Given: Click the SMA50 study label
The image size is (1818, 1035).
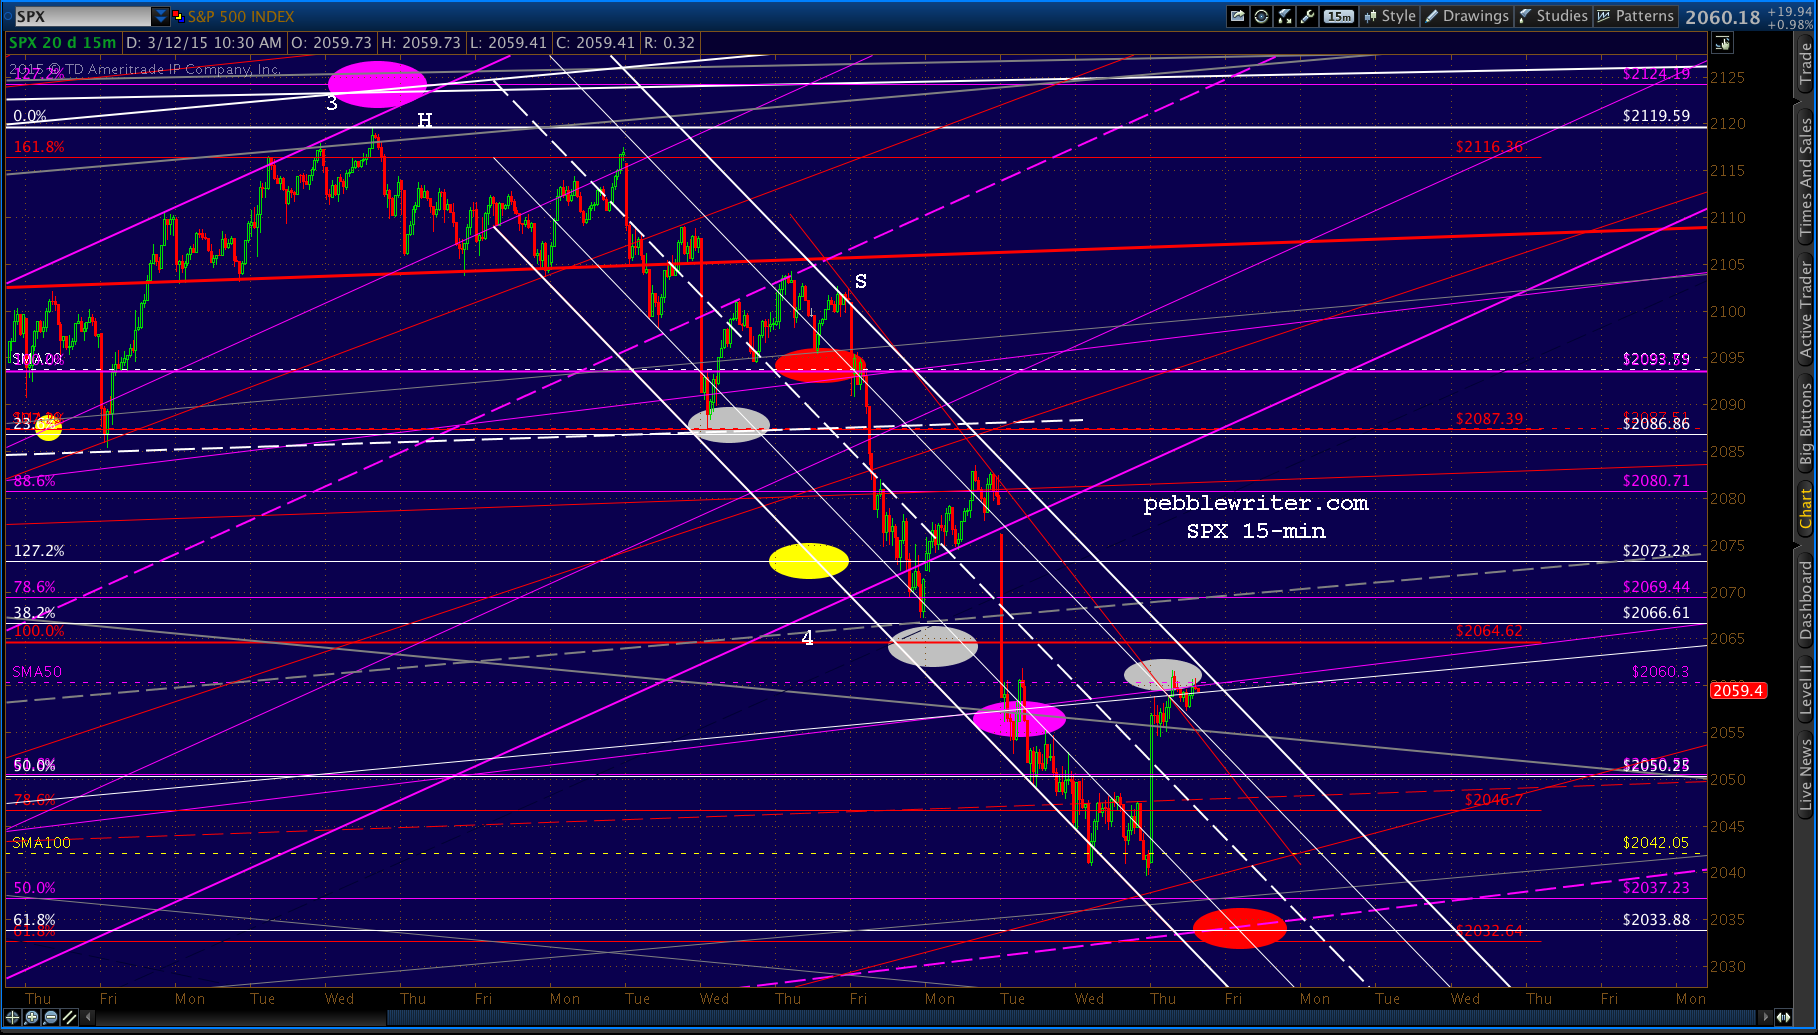Looking at the screenshot, I should point(37,672).
